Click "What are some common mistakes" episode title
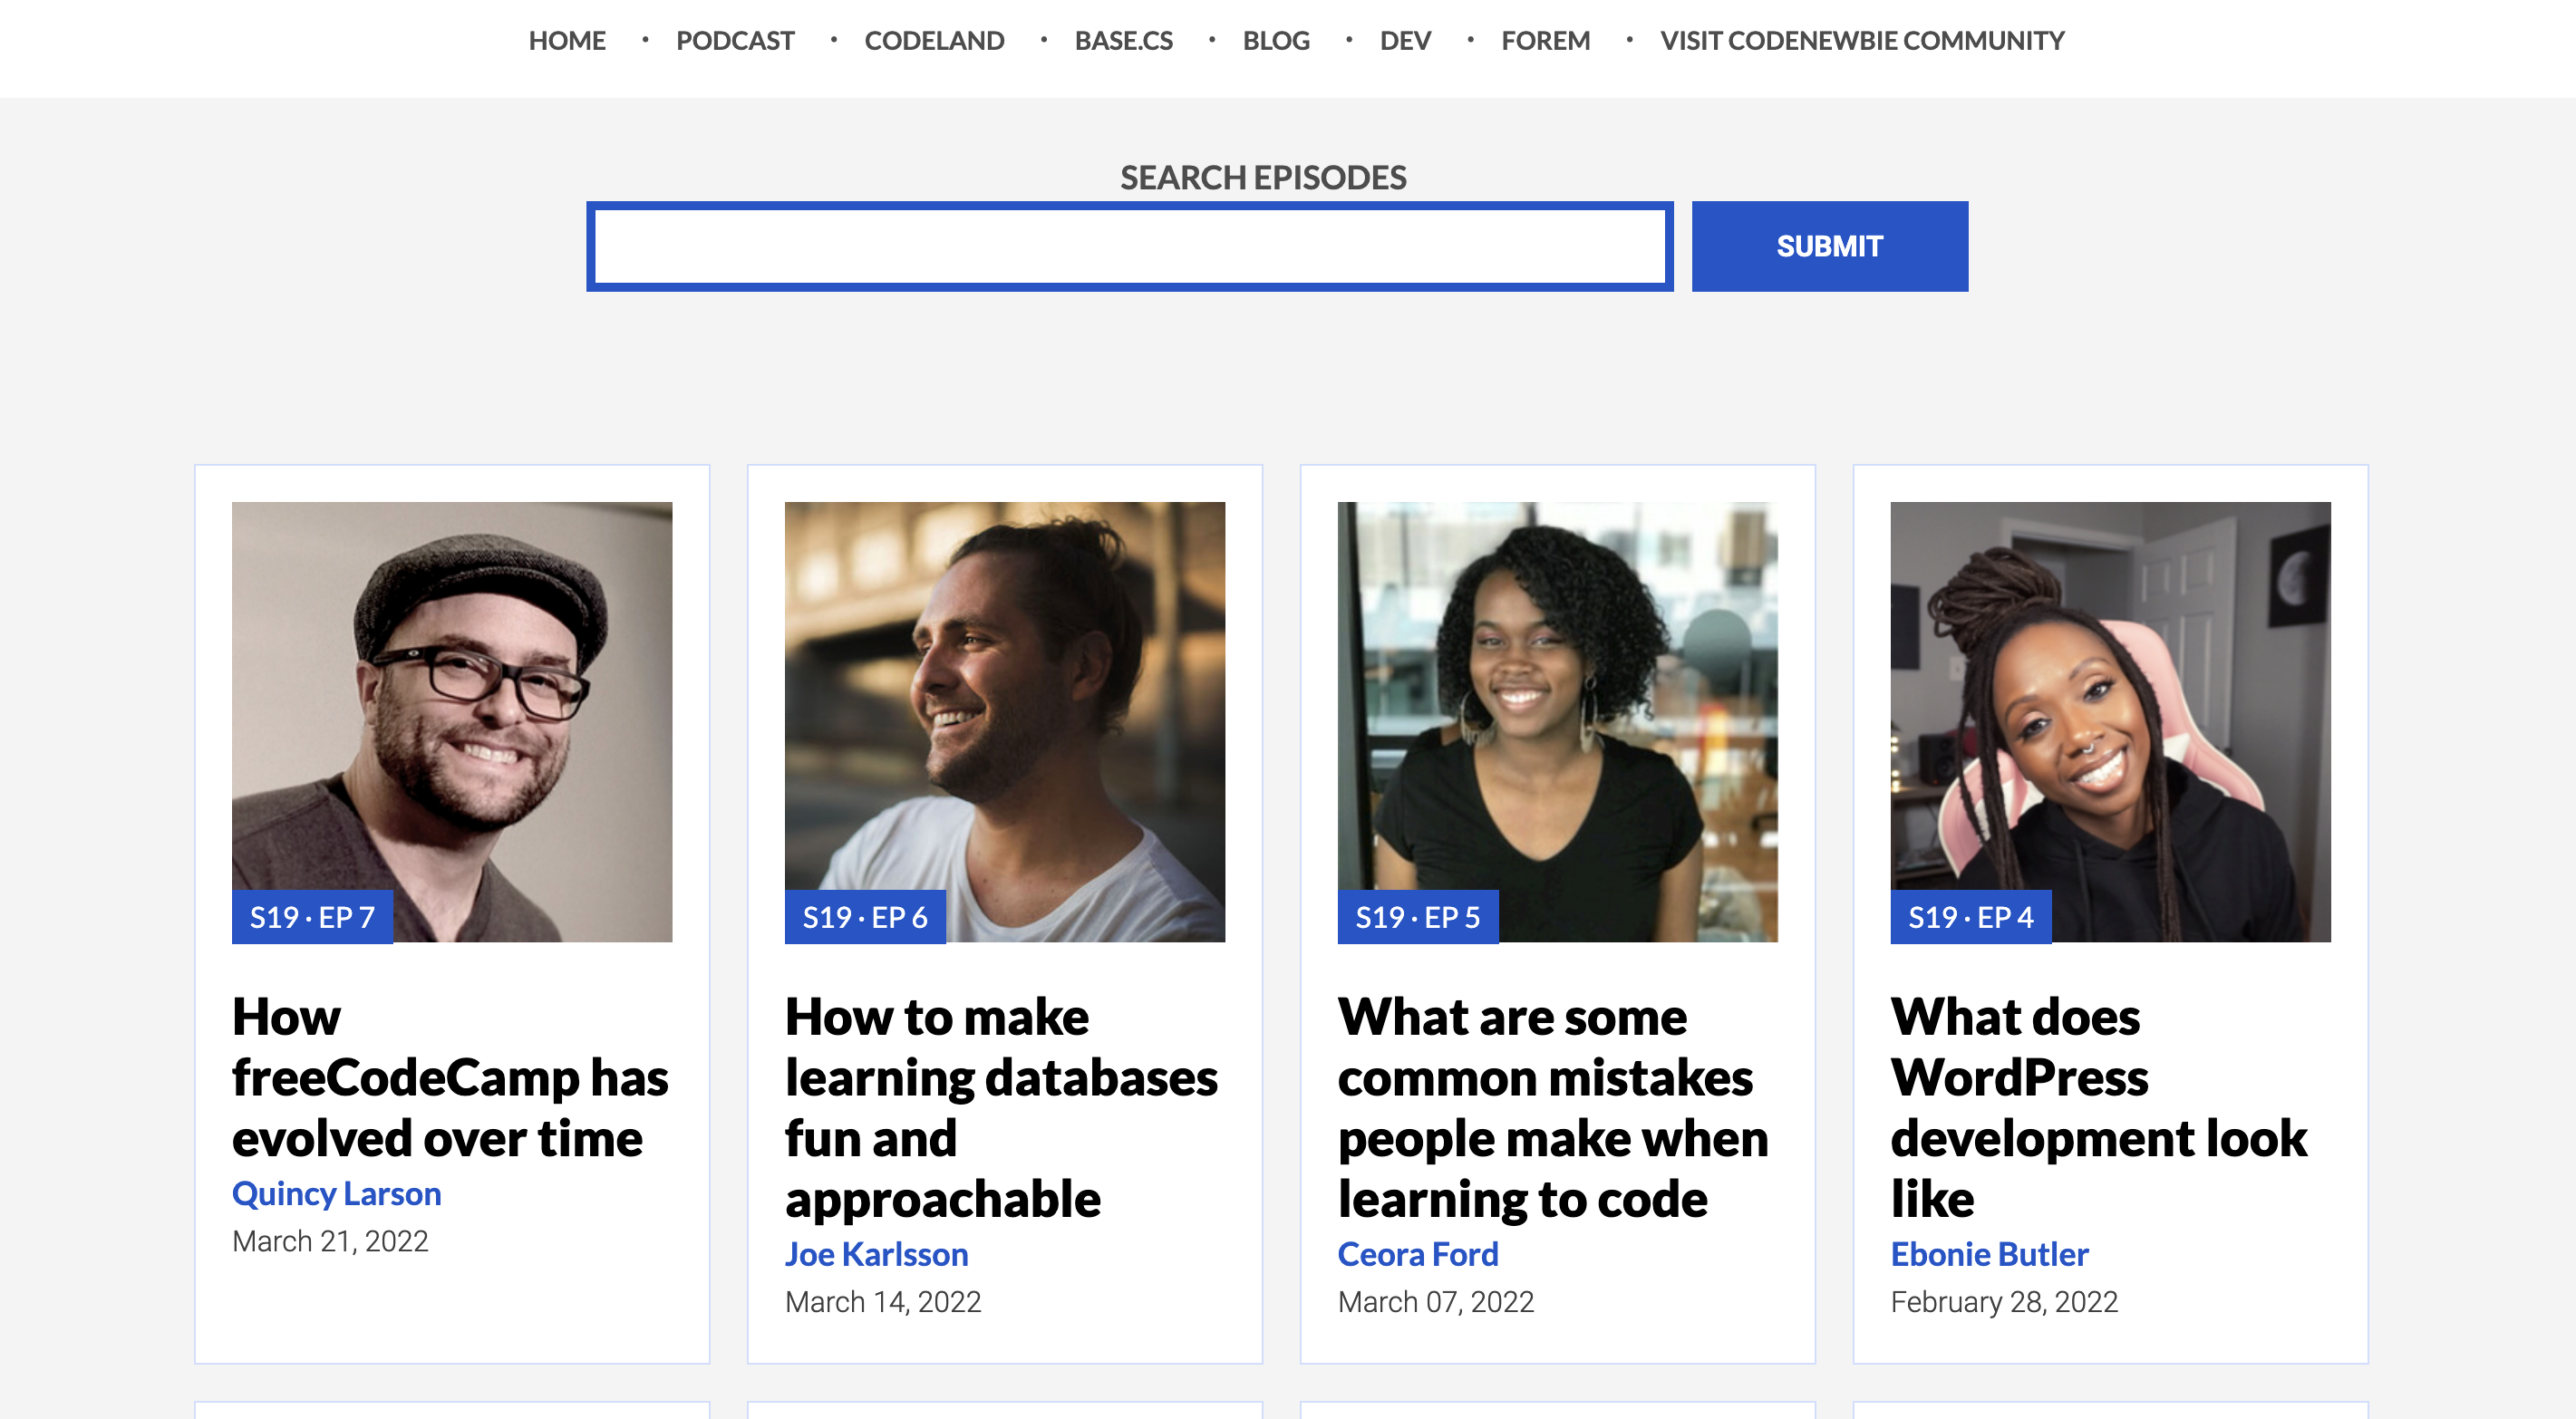The image size is (2576, 1419). (1552, 1107)
